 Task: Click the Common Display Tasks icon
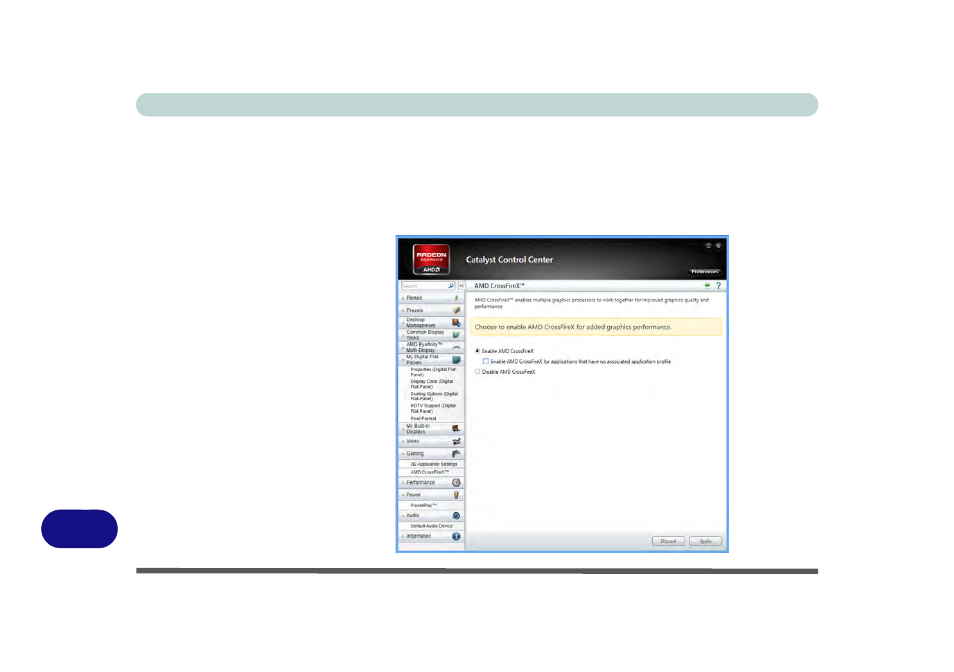click(x=456, y=335)
